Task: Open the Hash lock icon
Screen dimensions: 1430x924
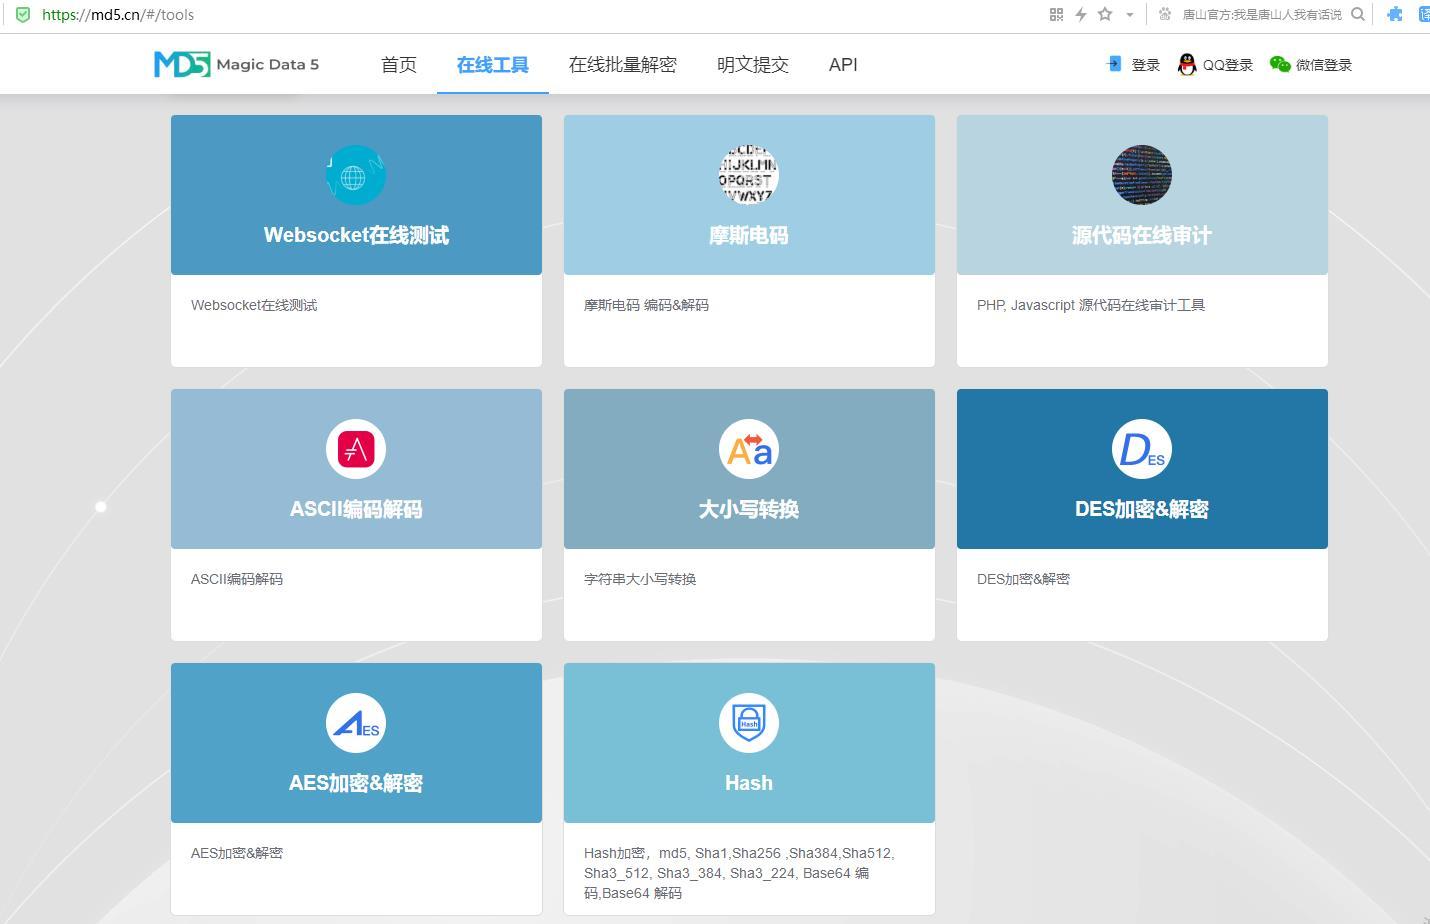Action: click(748, 723)
